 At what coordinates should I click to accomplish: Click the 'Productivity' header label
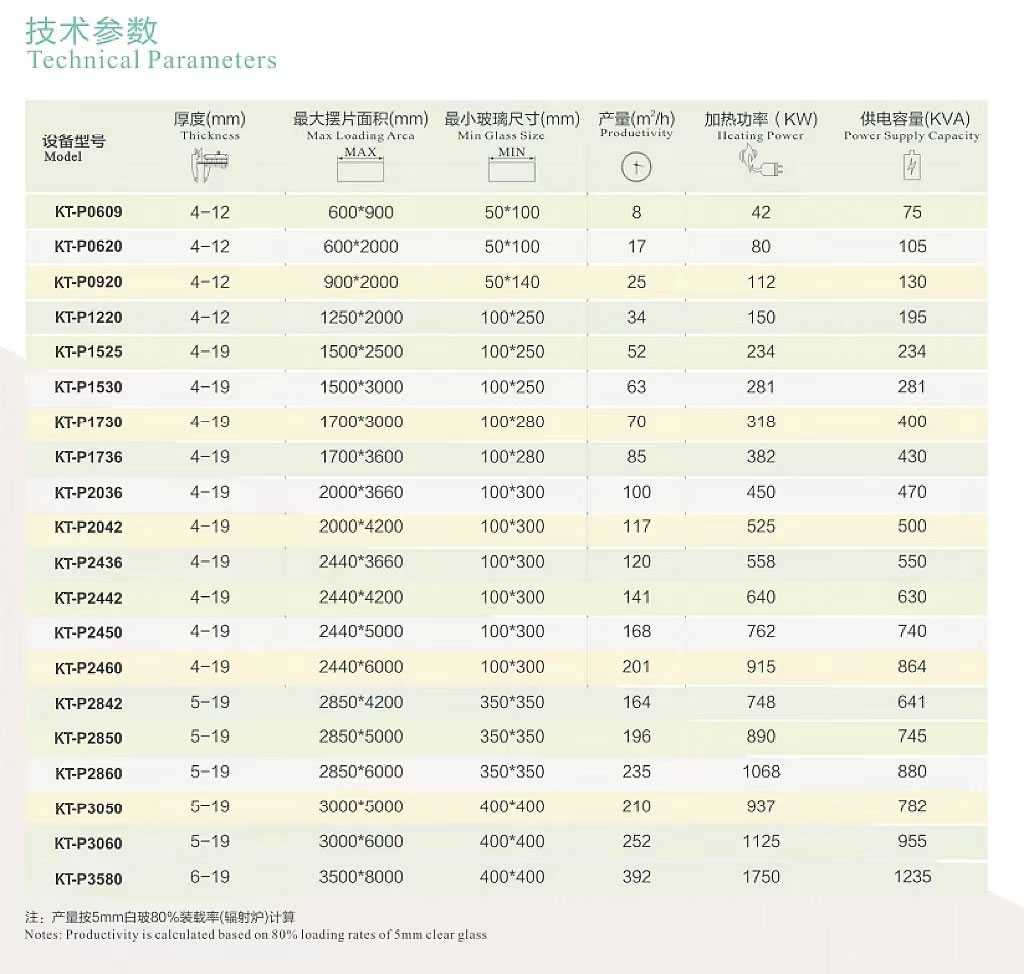(636, 133)
